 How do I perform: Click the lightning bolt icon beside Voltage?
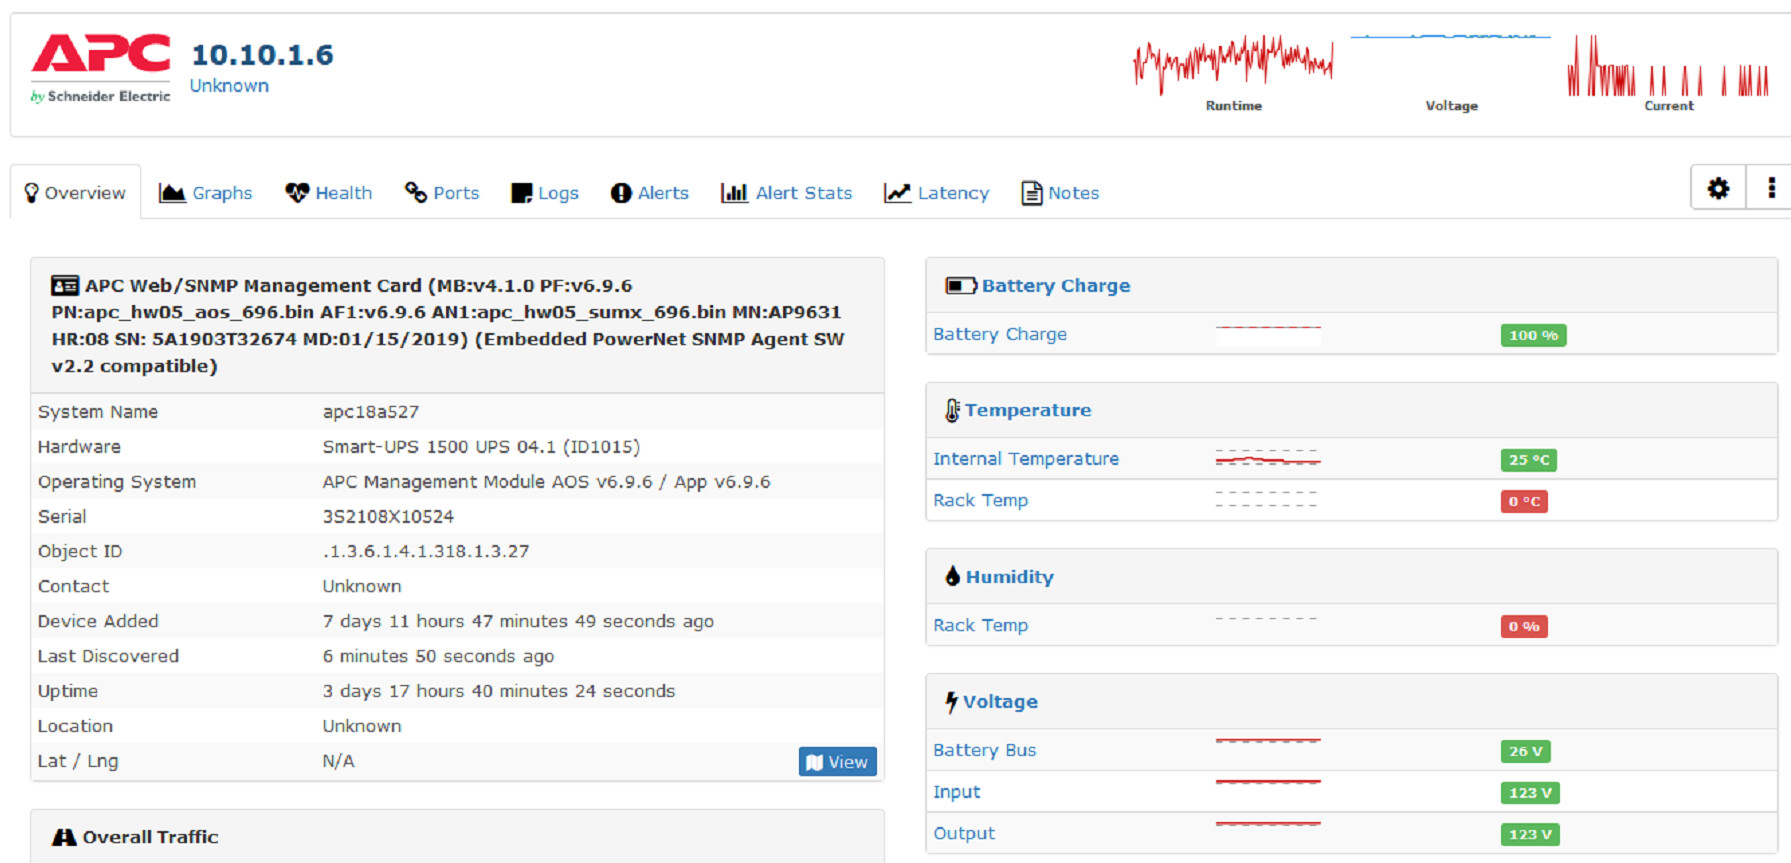pyautogui.click(x=952, y=702)
